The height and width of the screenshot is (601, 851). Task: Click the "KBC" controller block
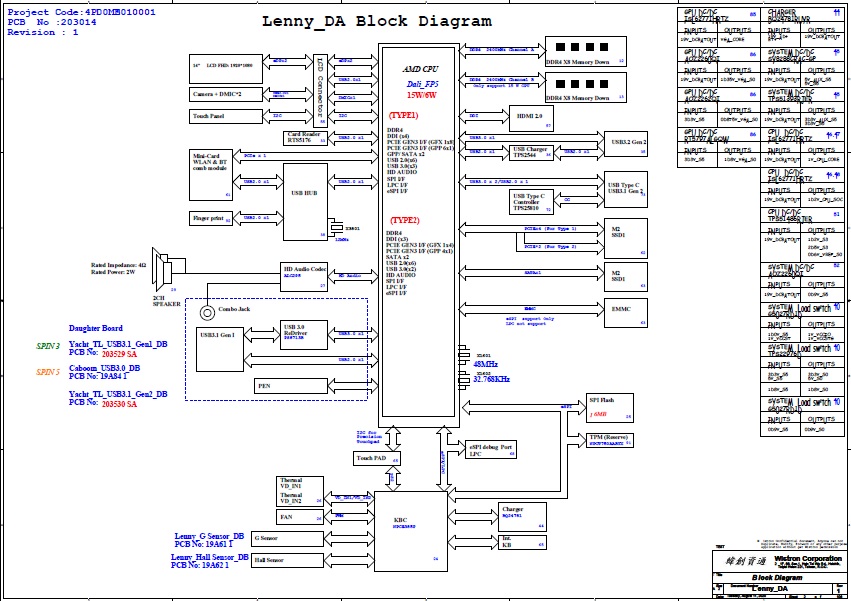pos(411,531)
